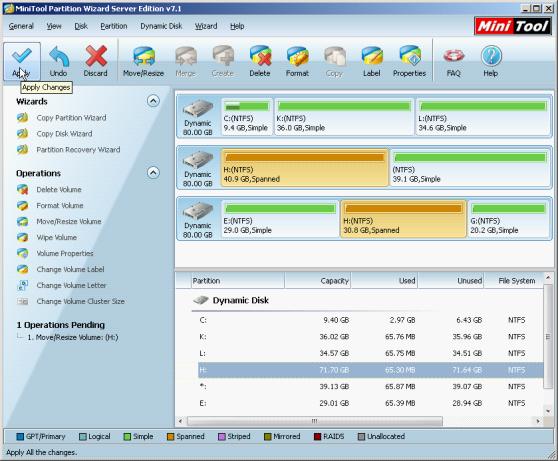Open the Partition menu

click(114, 26)
